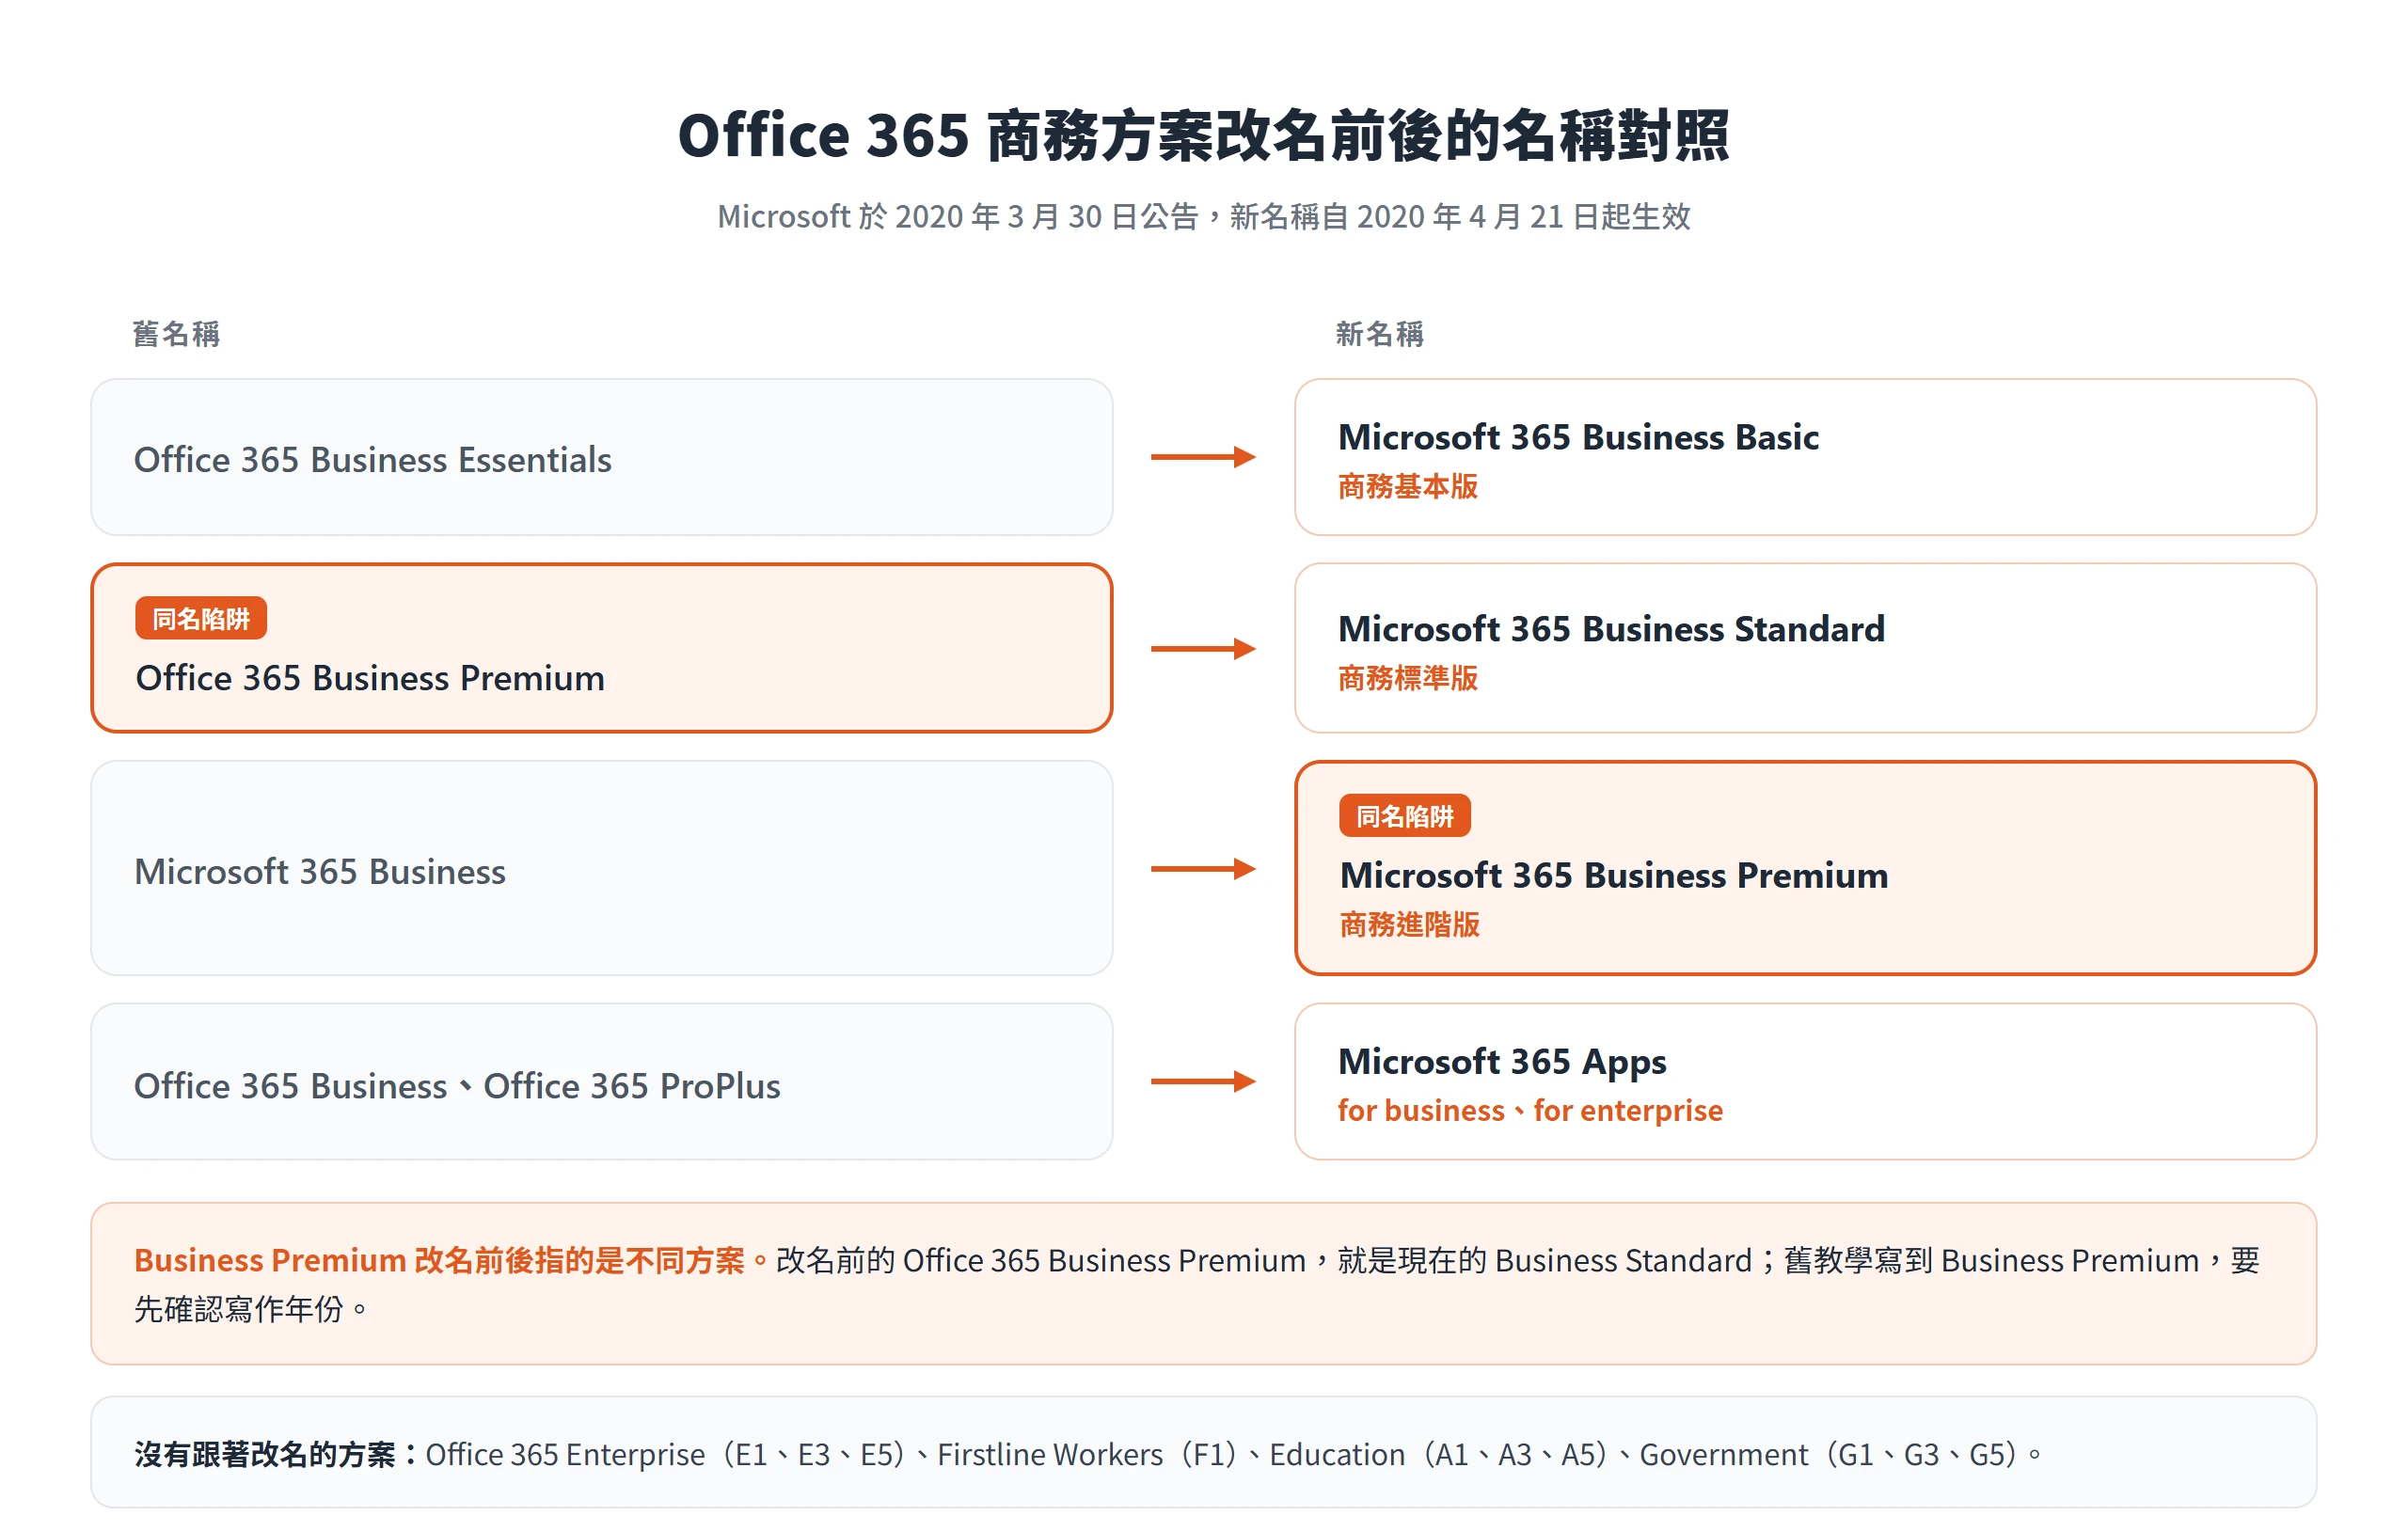
Task: Click the for business、for enterprise label
Action: click(x=1530, y=1110)
